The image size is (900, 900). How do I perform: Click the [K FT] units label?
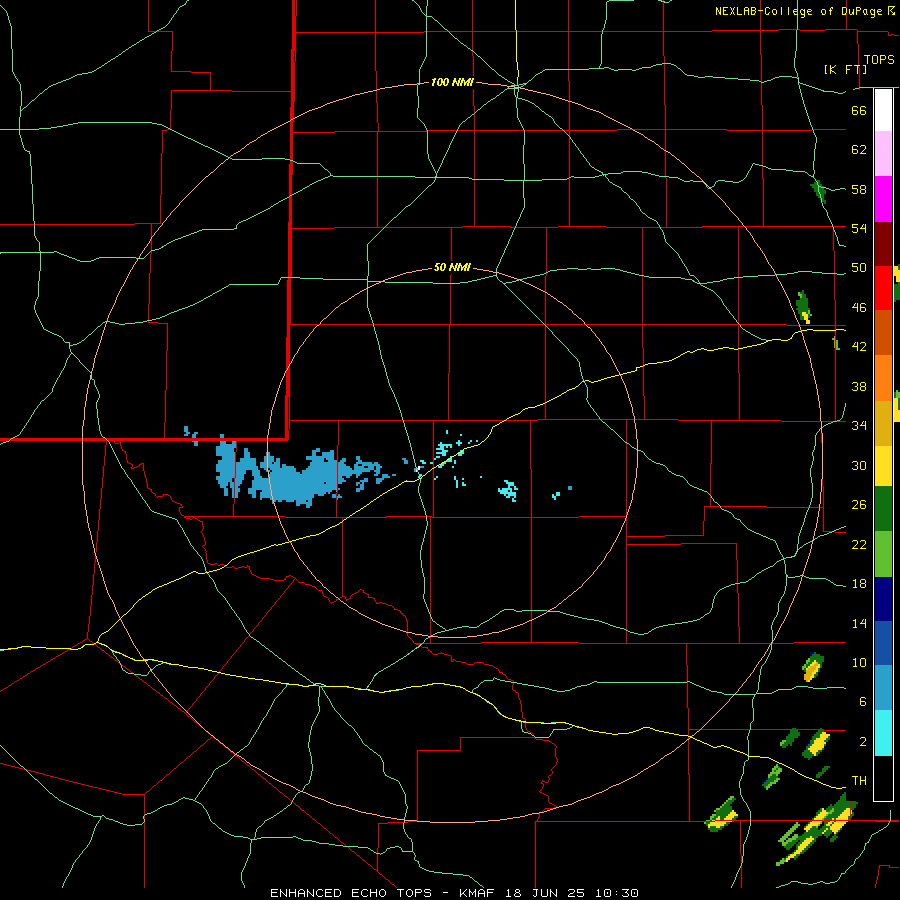[x=845, y=69]
